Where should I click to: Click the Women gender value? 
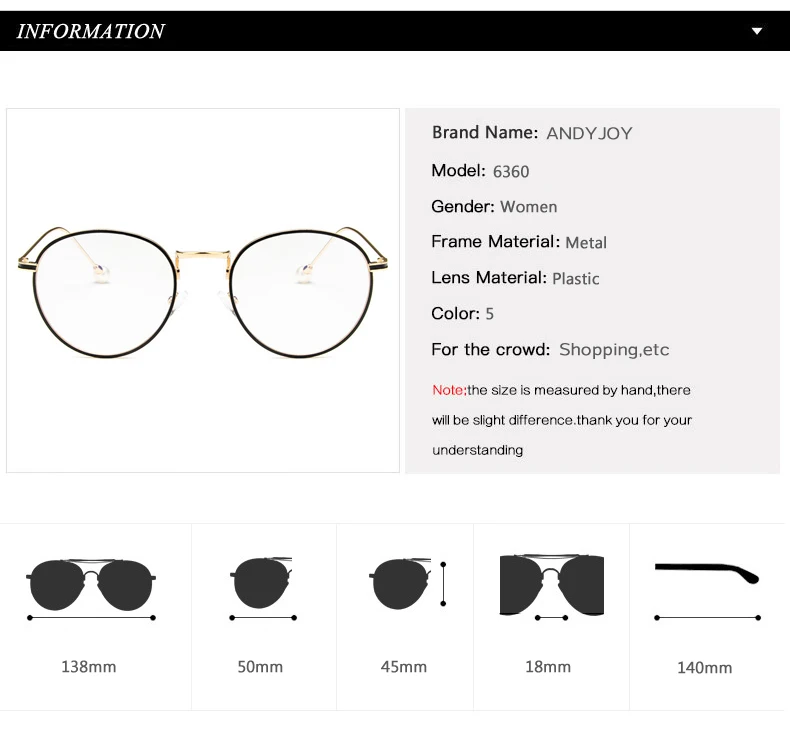pyautogui.click(x=529, y=207)
